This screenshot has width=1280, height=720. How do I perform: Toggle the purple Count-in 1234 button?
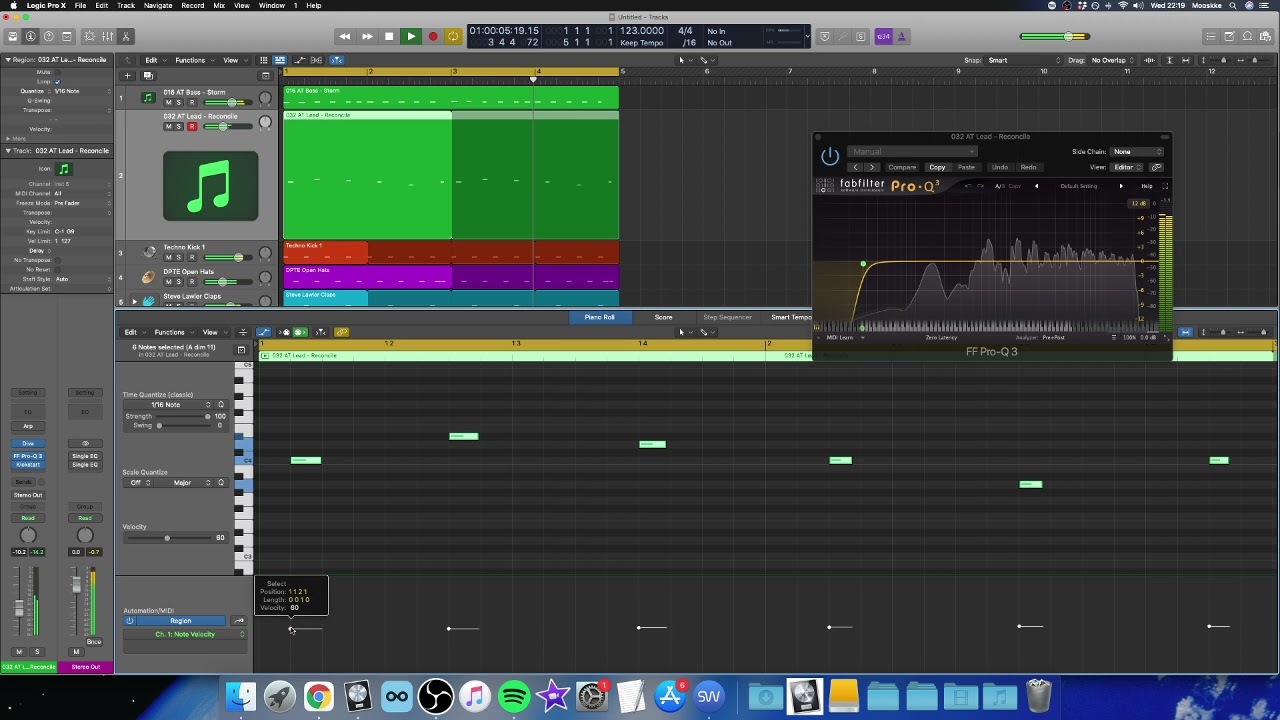[883, 37]
